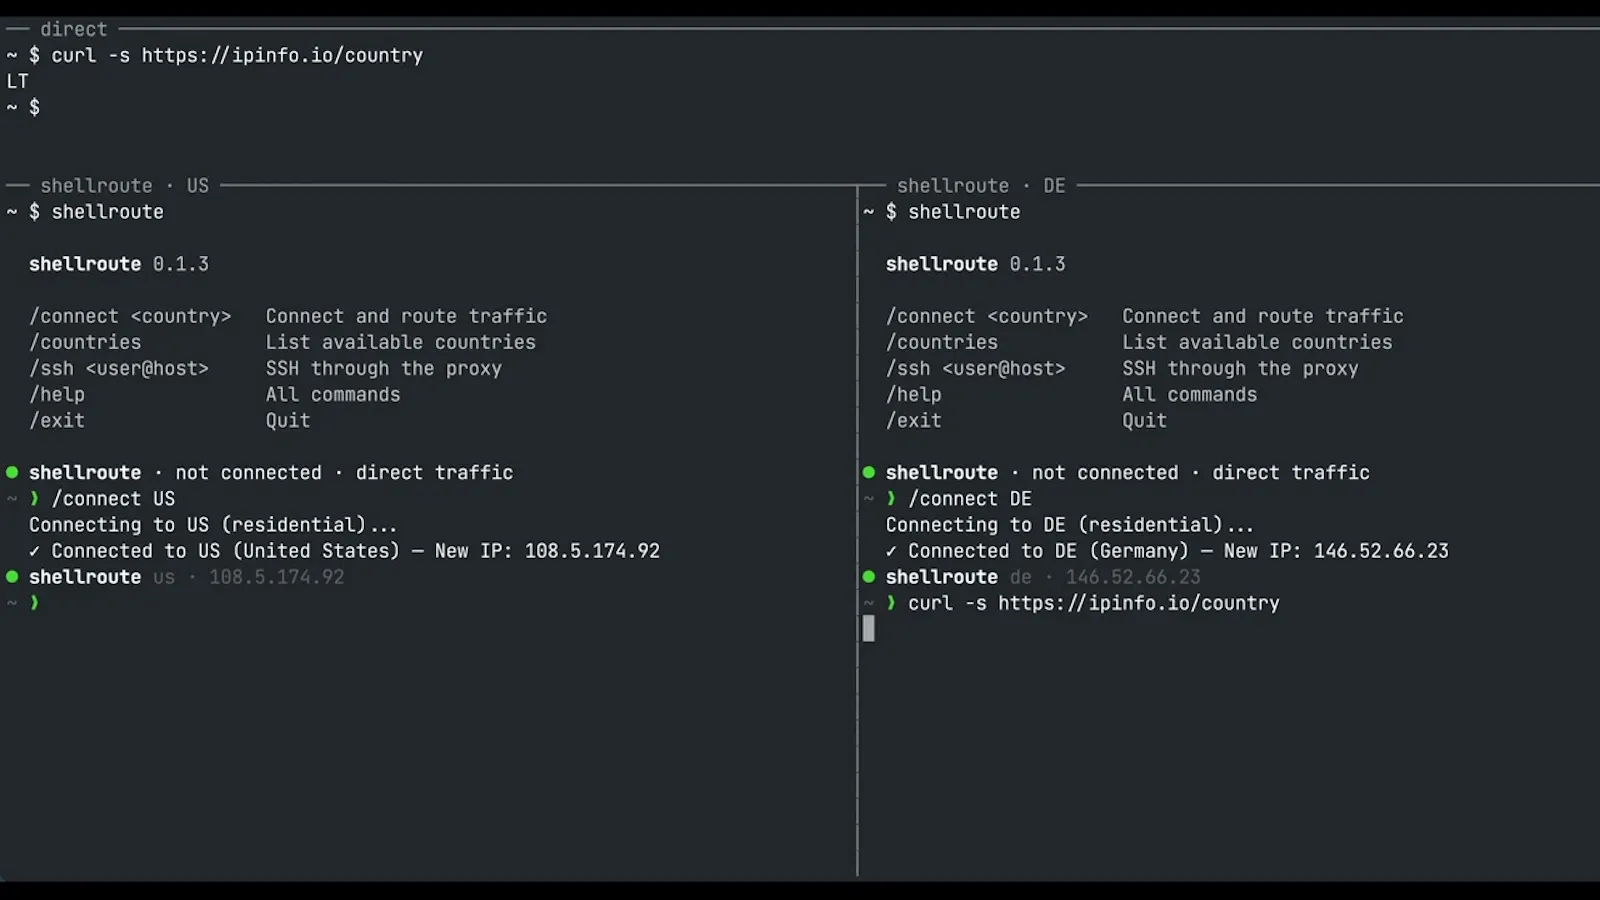Click the 'shellroute · DE' pane title
The width and height of the screenshot is (1600, 900).
coord(981,185)
